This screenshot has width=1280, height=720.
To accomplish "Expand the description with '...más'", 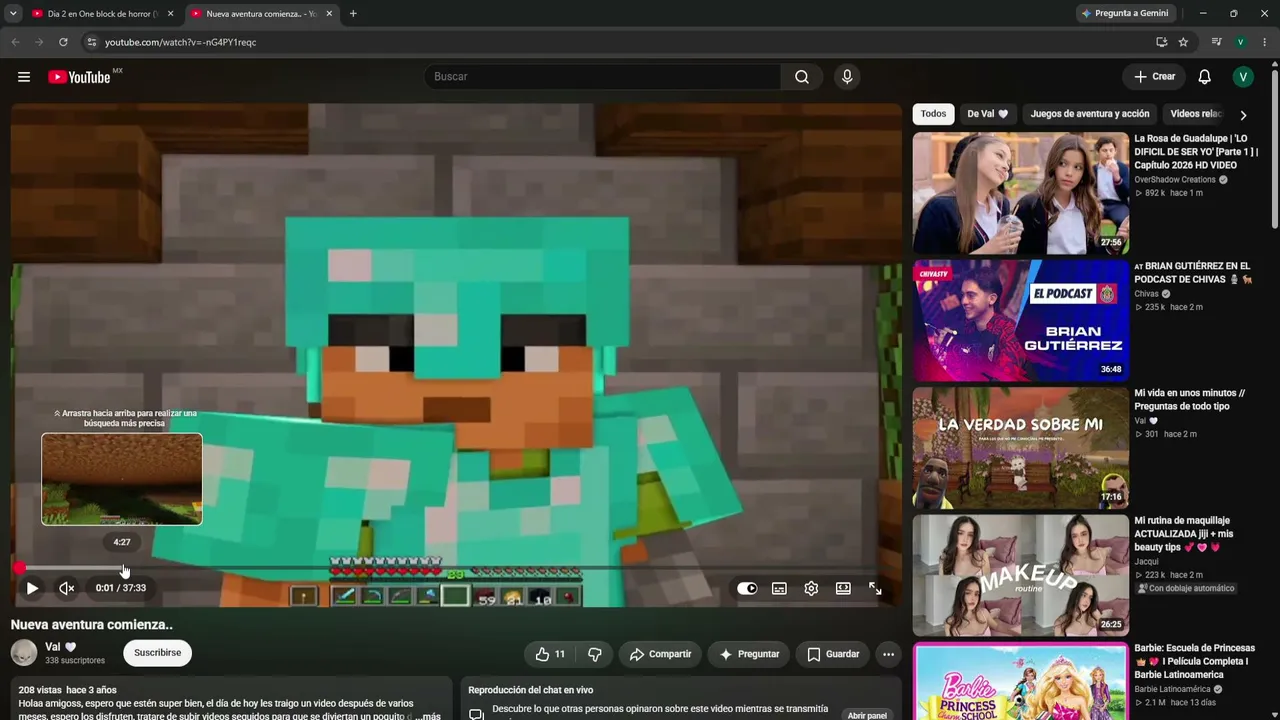I will 427,716.
